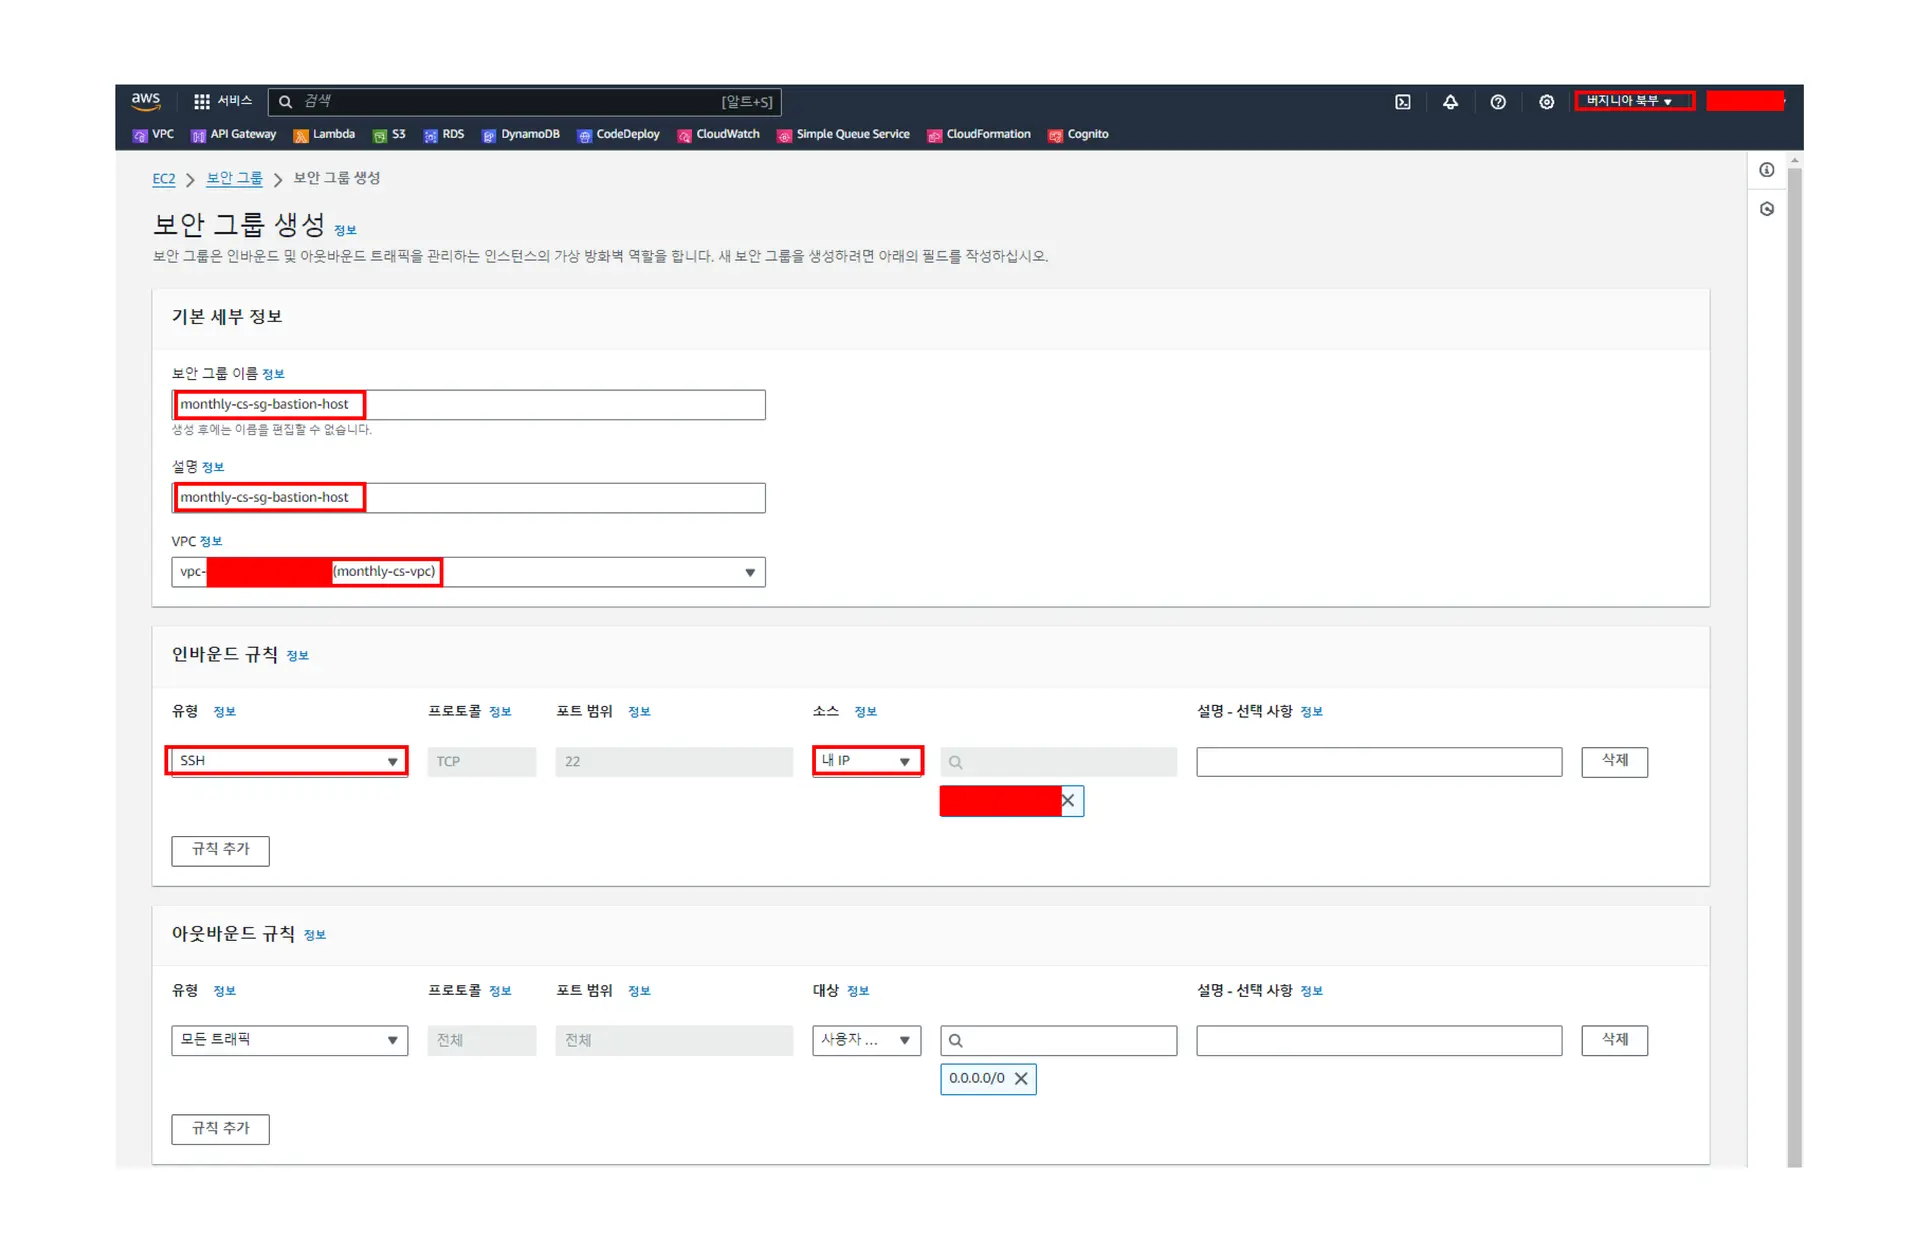Image resolution: width=1920 pixels, height=1252 pixels.
Task: Remove the 0.0.0.0/0 destination chip
Action: [1021, 1079]
